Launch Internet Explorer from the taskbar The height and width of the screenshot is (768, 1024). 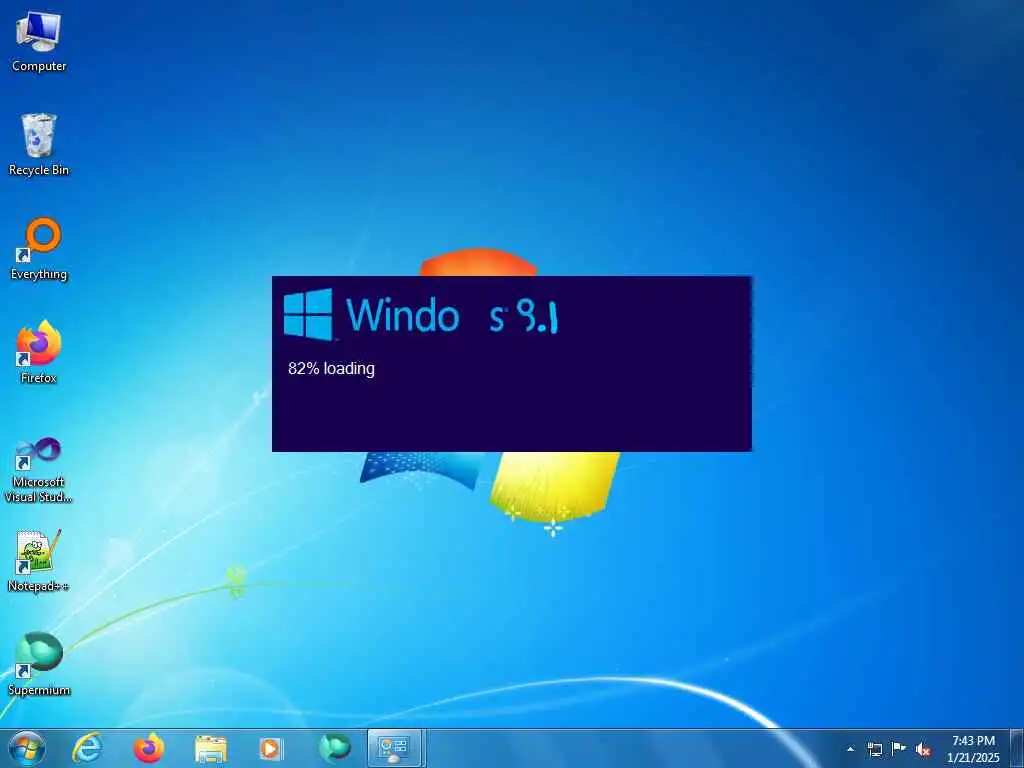pos(88,748)
